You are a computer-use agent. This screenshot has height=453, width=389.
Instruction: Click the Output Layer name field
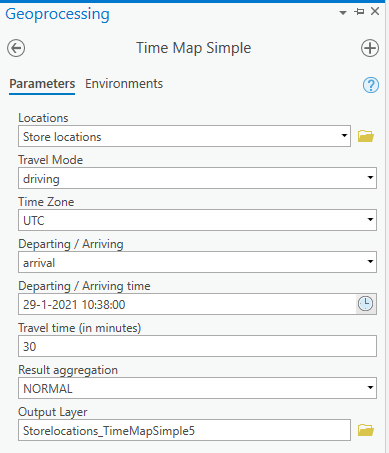point(184,430)
